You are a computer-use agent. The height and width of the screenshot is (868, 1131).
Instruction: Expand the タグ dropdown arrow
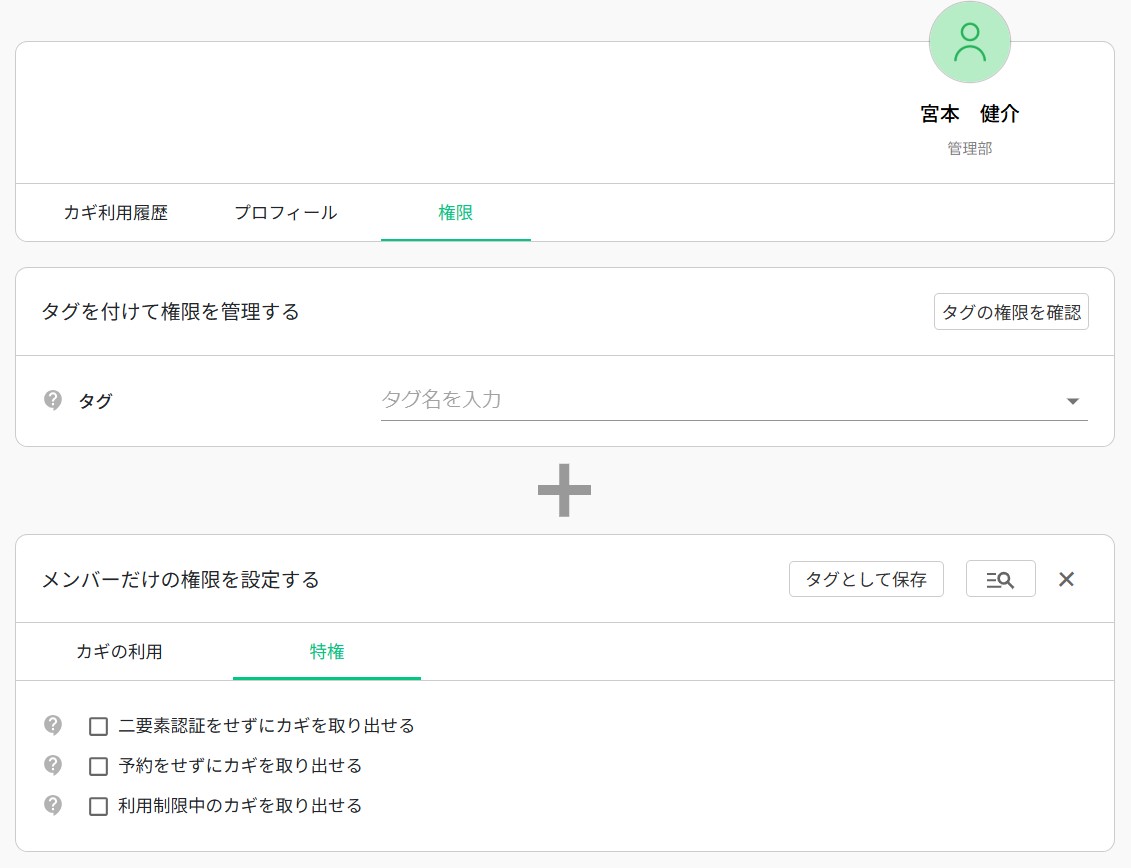1072,401
